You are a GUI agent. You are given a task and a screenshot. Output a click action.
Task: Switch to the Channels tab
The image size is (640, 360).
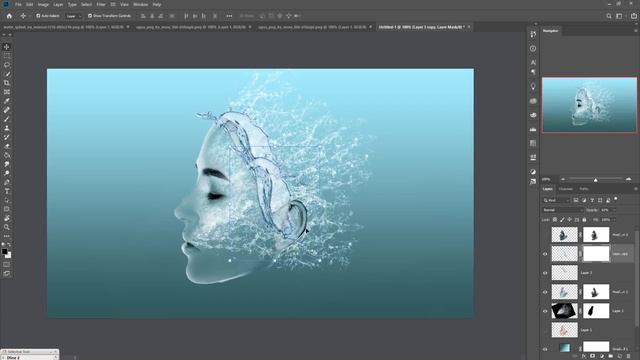pos(565,189)
